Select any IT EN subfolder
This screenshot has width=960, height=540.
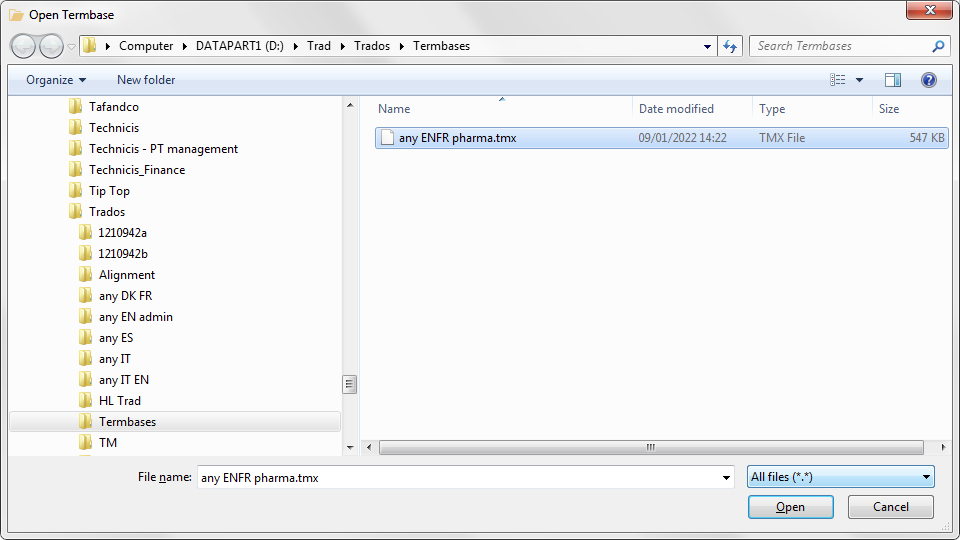tap(124, 380)
